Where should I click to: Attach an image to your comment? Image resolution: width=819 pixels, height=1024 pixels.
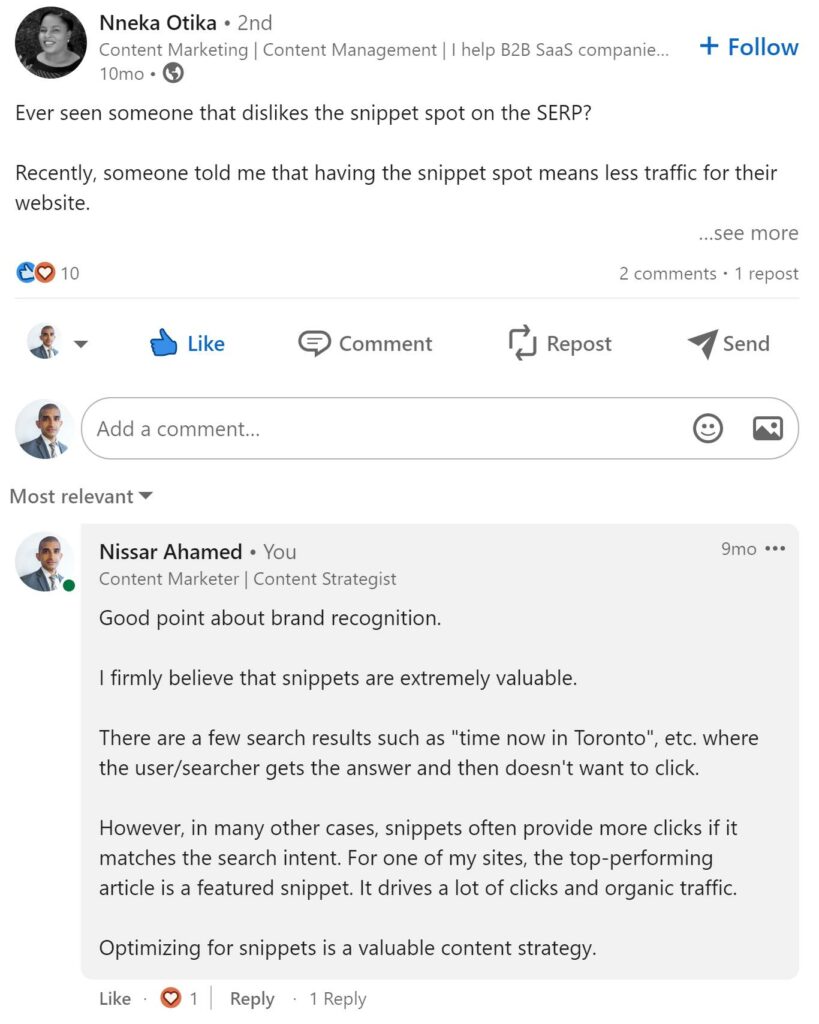(766, 428)
